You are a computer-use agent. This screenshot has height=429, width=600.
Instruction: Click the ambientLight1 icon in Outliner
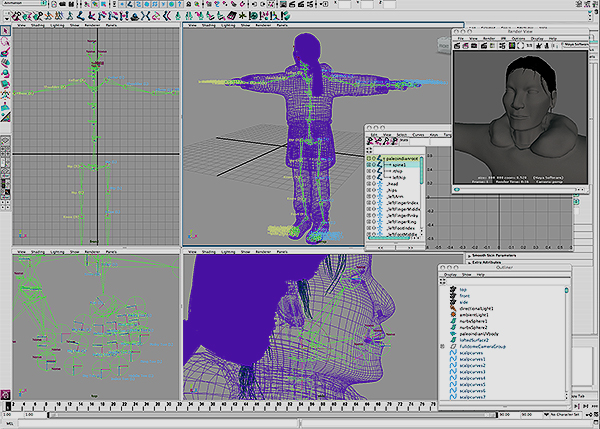click(x=453, y=315)
